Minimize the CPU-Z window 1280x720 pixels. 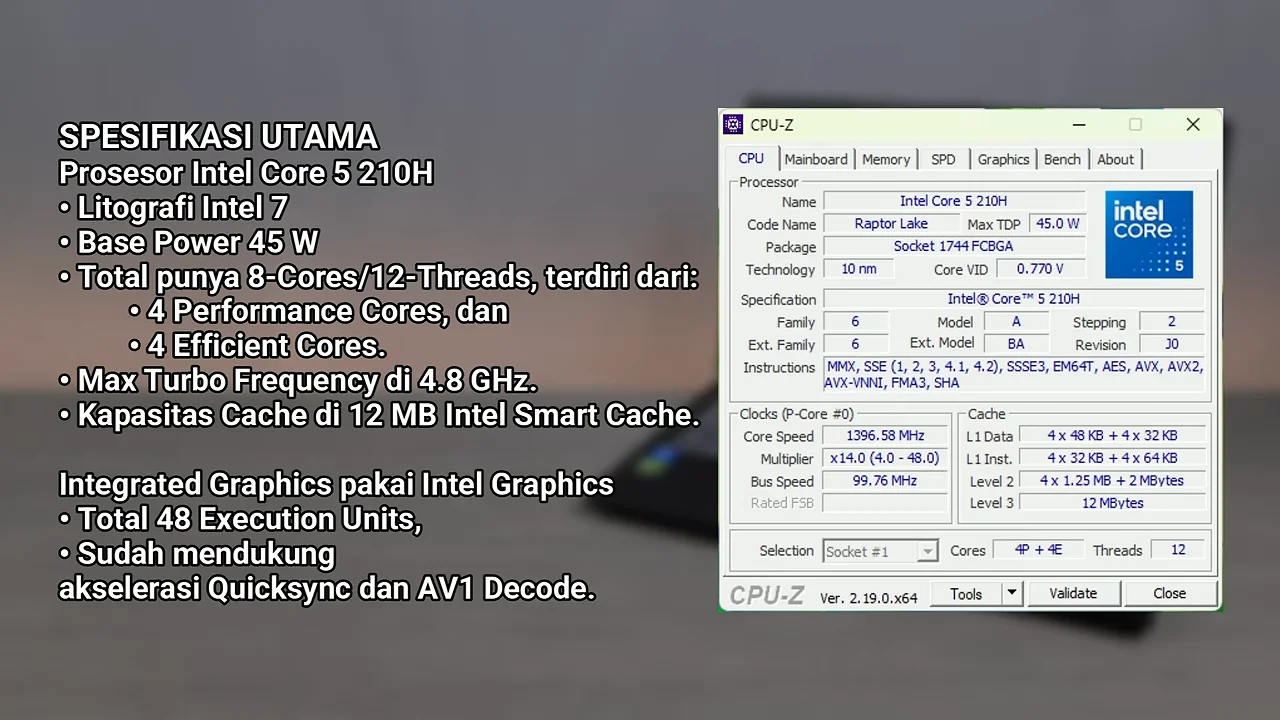(1079, 125)
